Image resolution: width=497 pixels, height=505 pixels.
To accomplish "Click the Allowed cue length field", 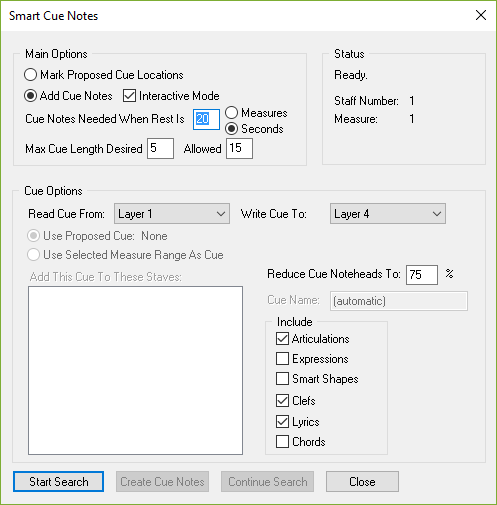I will click(x=239, y=148).
